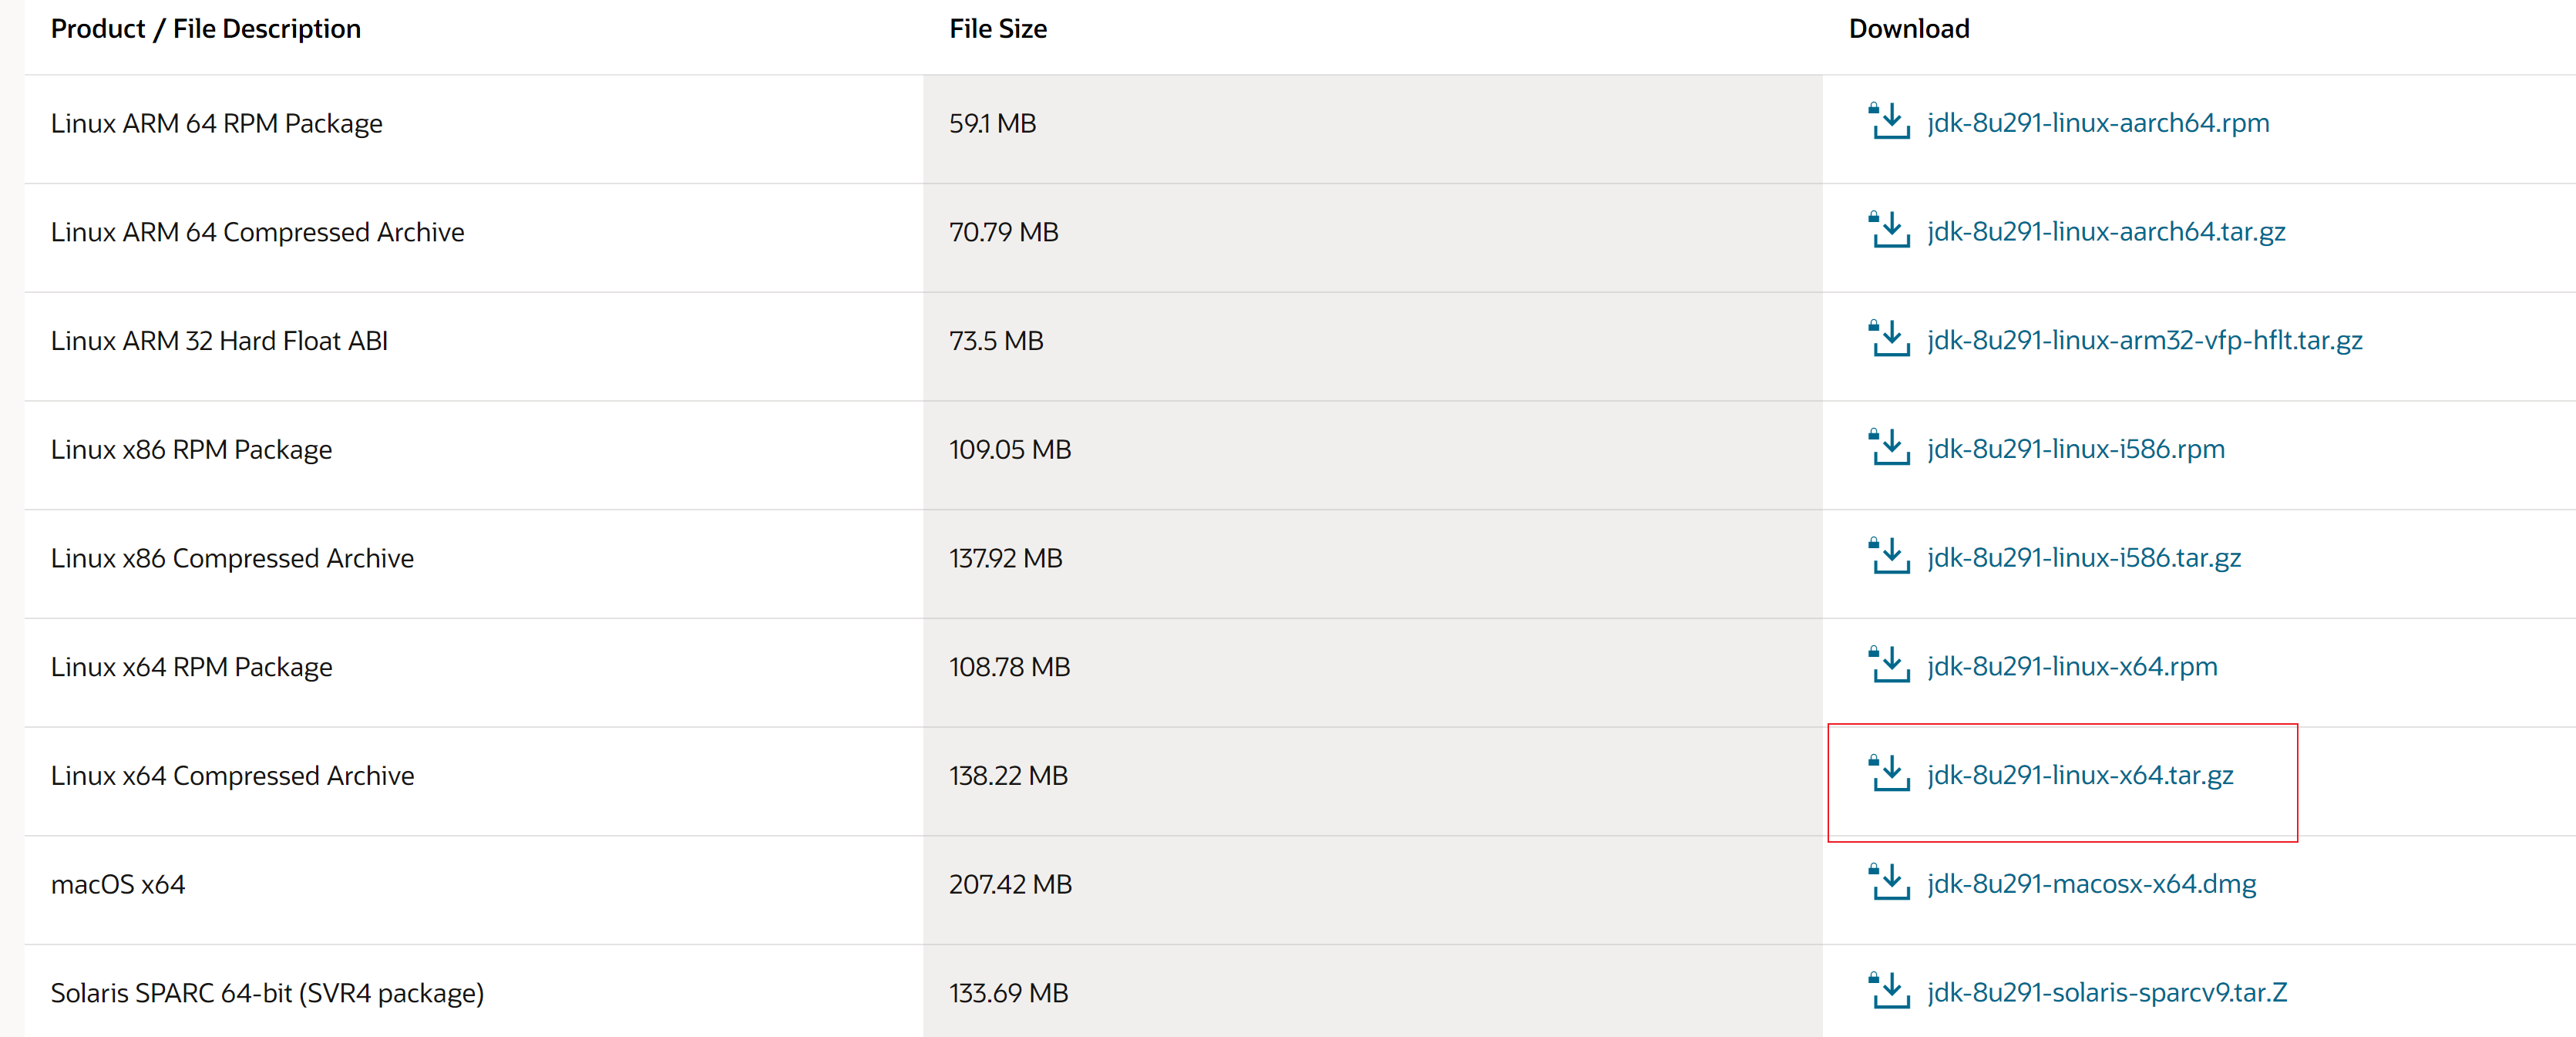This screenshot has height=1037, width=2576.
Task: Open jdk-8u291-linux-arm32-vfp-hflt.tar.gz link
Action: click(x=2144, y=341)
